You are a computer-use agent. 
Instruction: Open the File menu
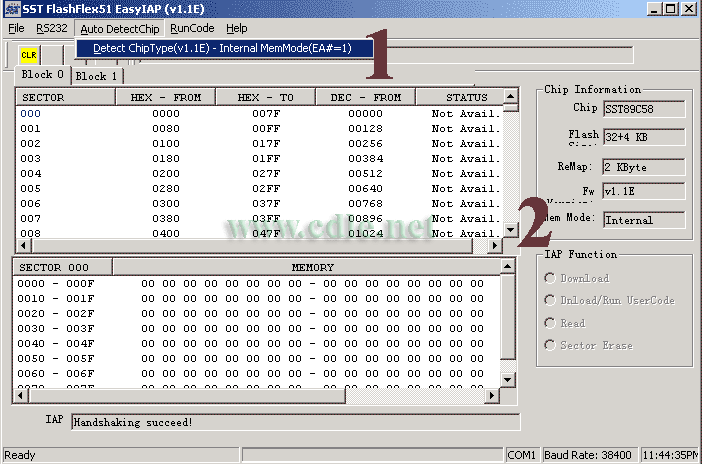pos(16,28)
